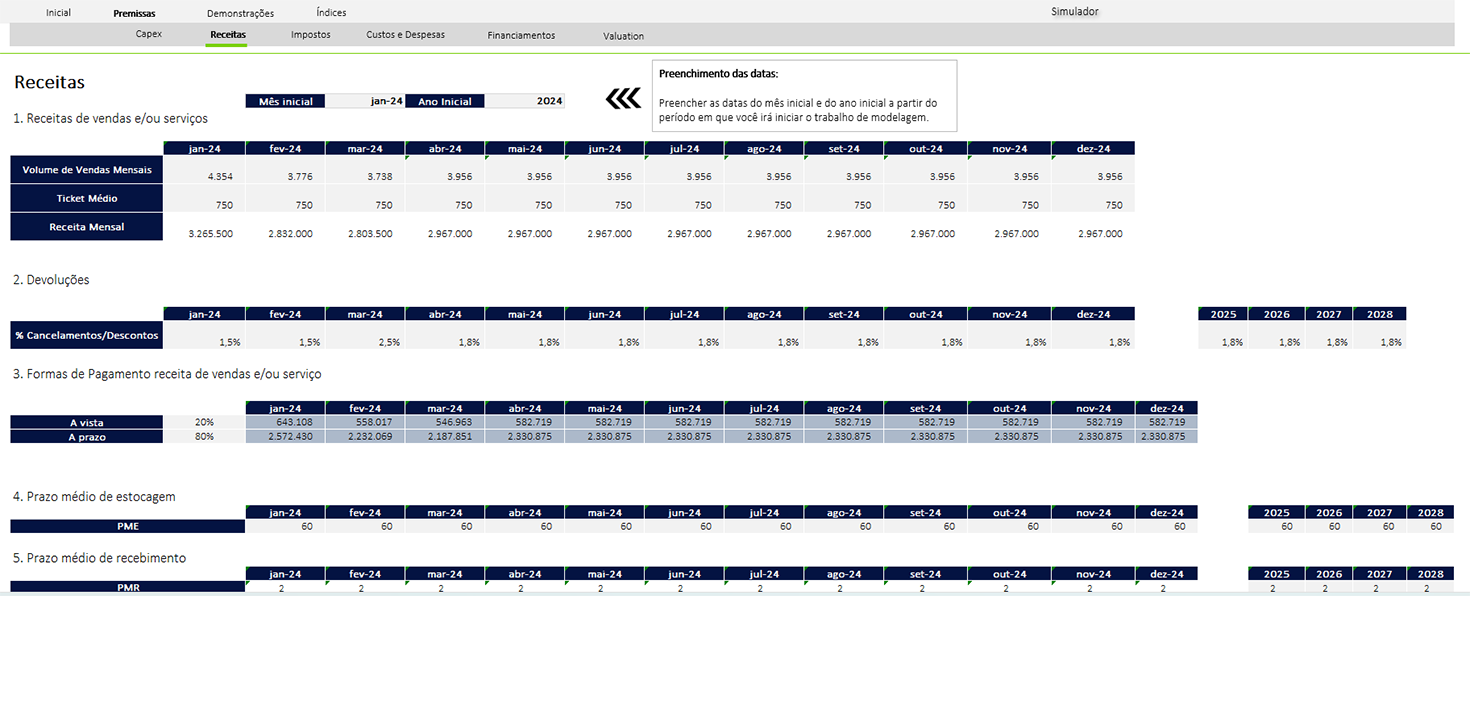Select the Capex sub-tab
This screenshot has width=1470, height=703.
(x=148, y=34)
